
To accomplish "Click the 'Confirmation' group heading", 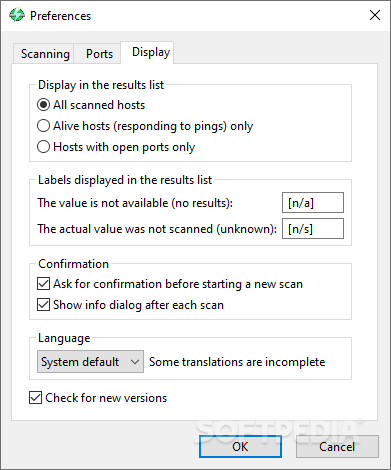I will click(73, 264).
